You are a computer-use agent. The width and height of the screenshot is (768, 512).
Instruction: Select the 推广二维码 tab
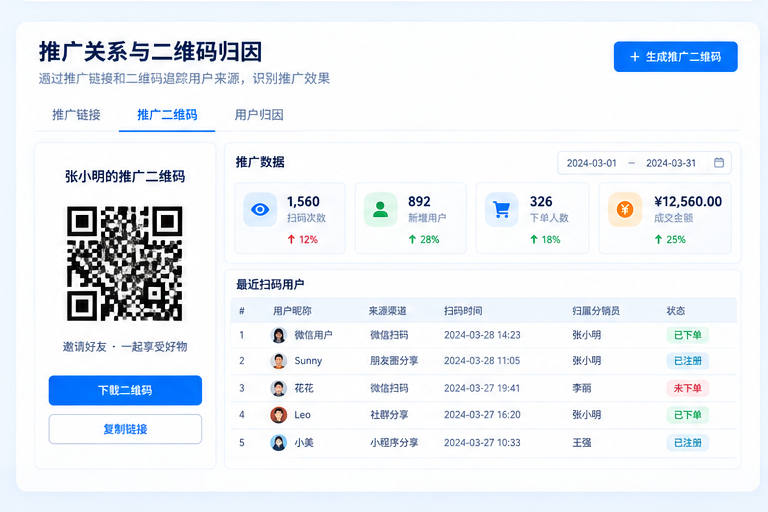[167, 115]
